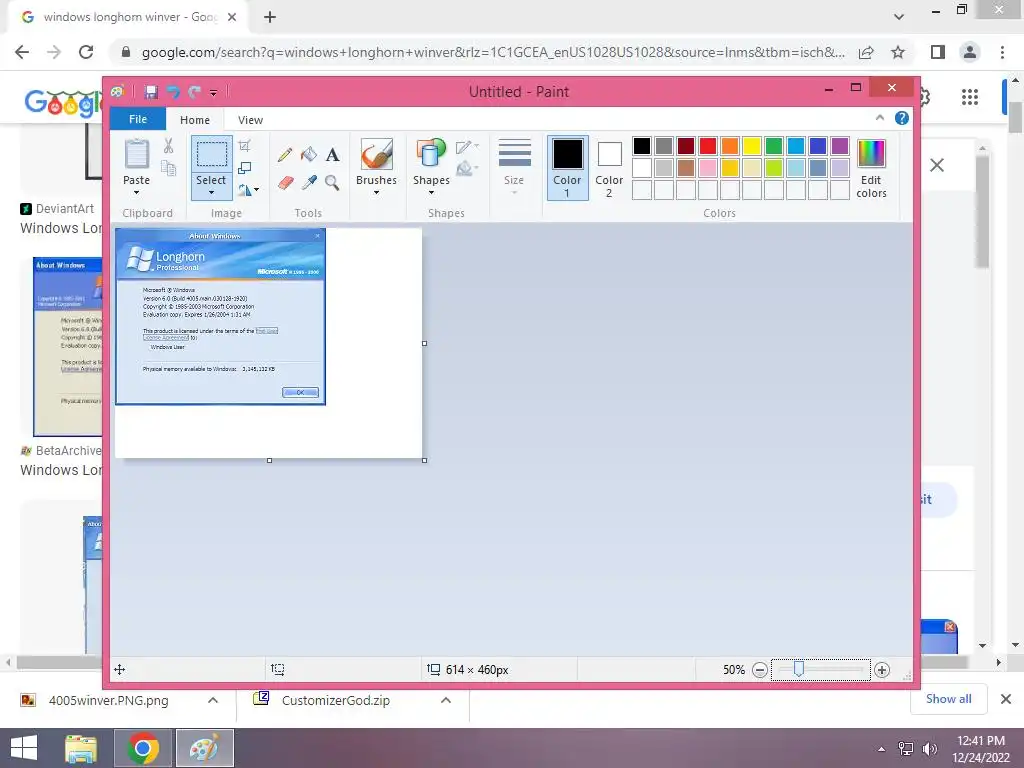
Task: Open the Brushes tool icon
Action: pos(376,154)
